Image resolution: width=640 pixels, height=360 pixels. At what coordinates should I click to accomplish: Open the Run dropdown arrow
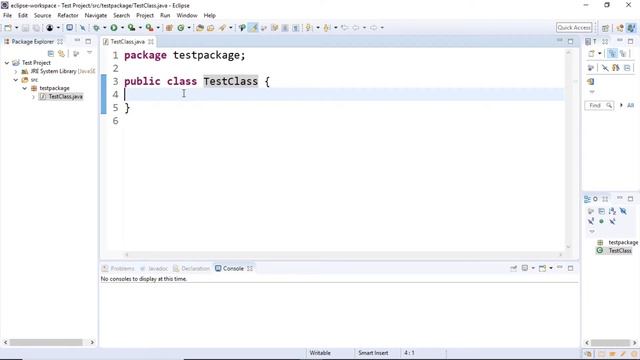122,28
